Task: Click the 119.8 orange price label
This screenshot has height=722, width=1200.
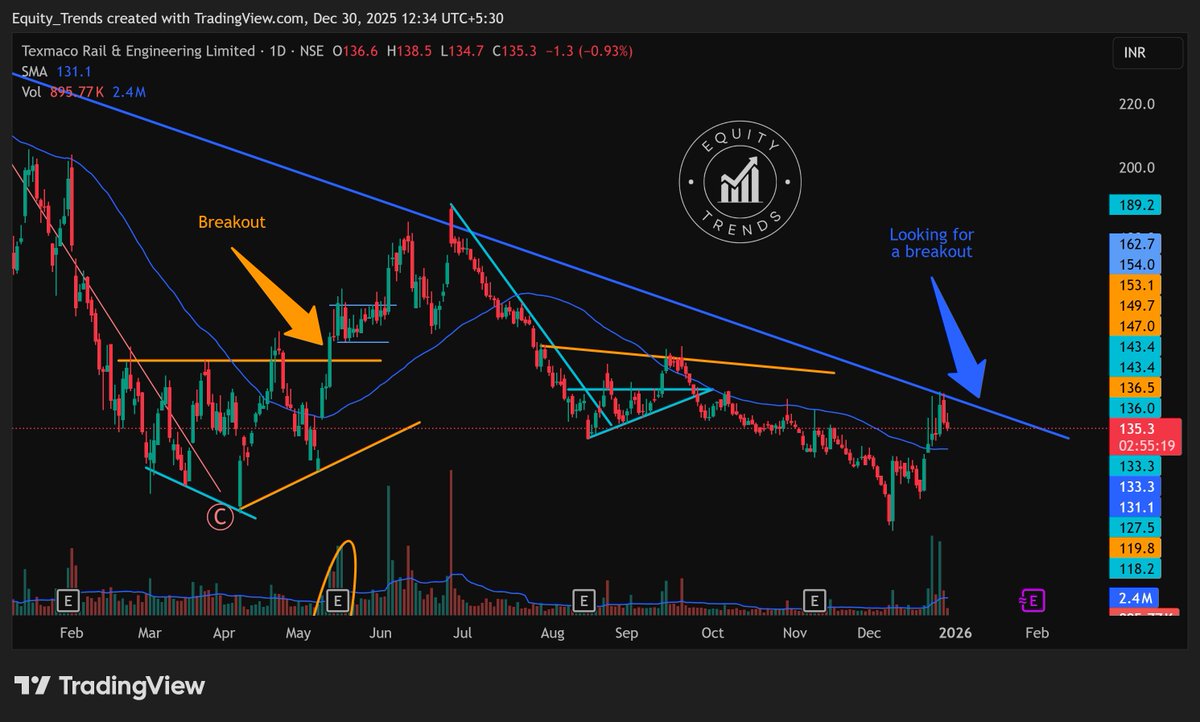Action: (1134, 548)
